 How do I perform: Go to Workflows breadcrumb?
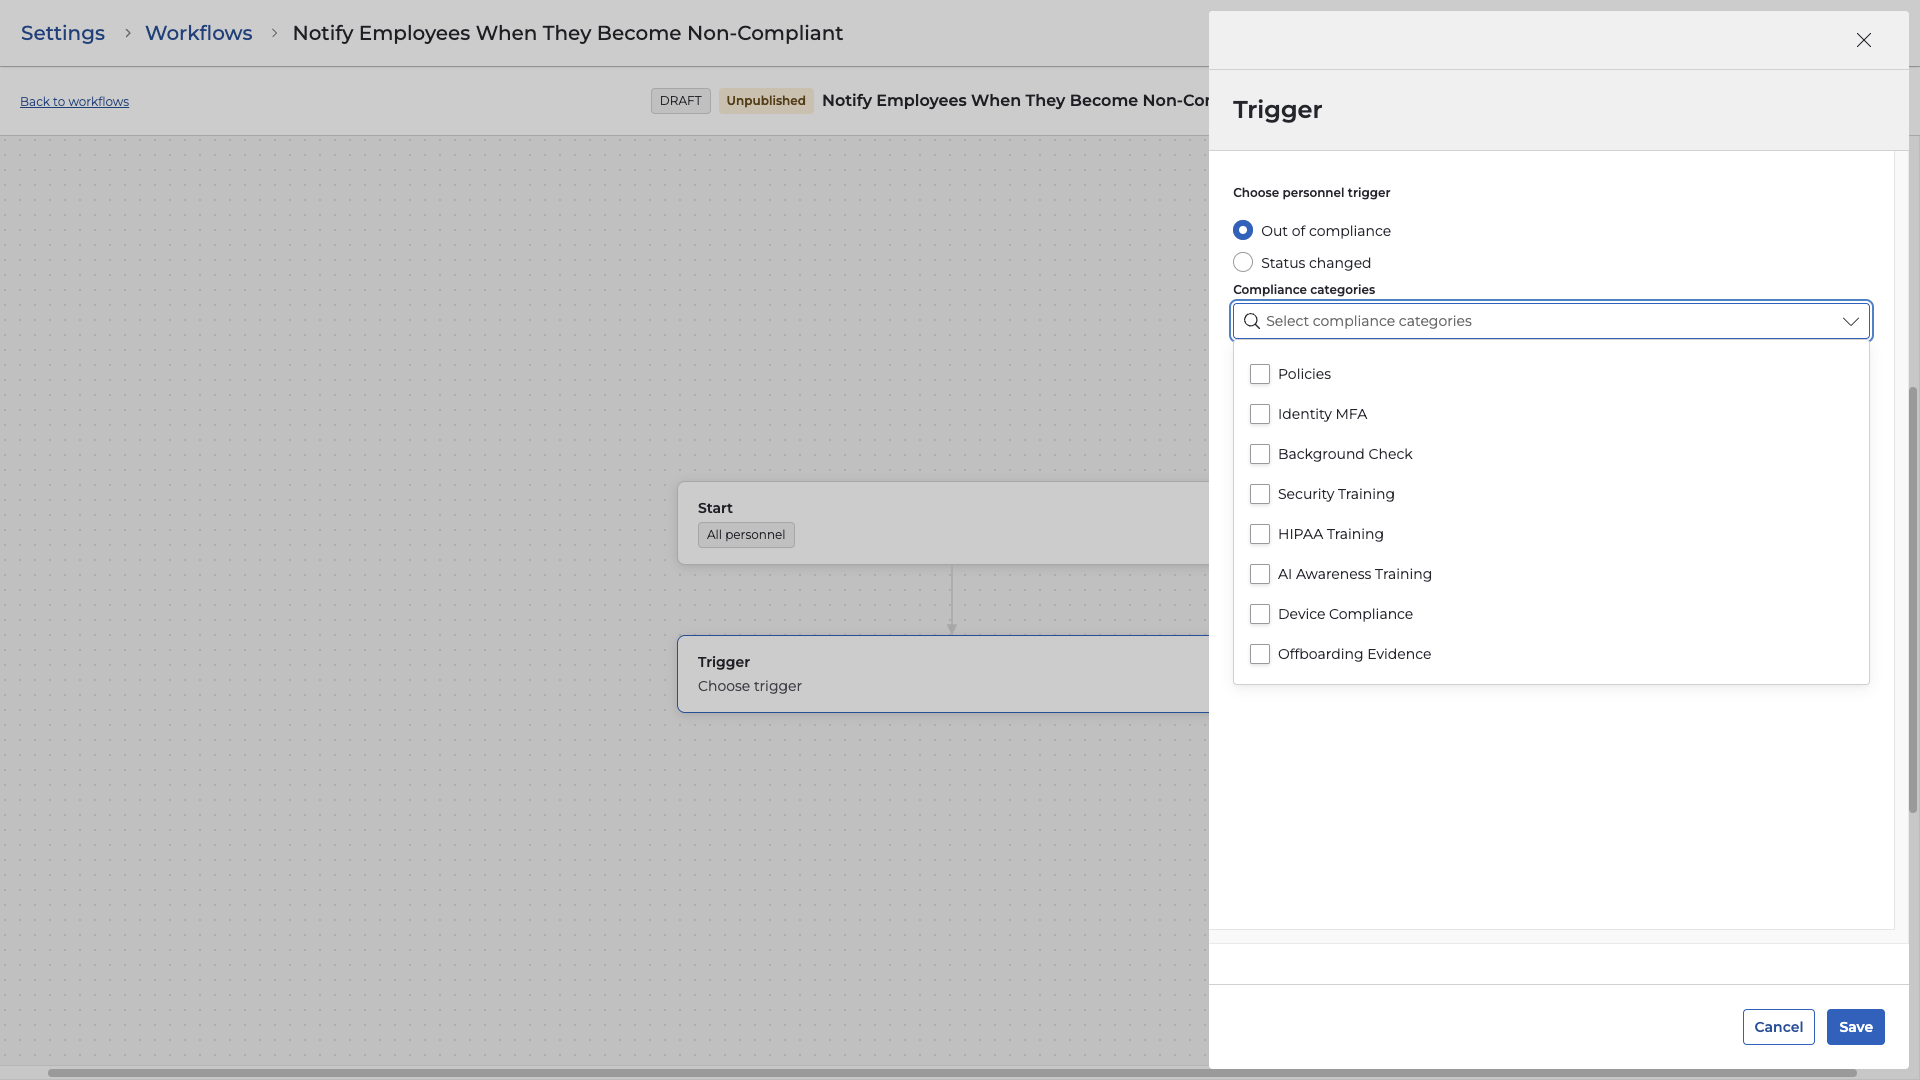[198, 33]
